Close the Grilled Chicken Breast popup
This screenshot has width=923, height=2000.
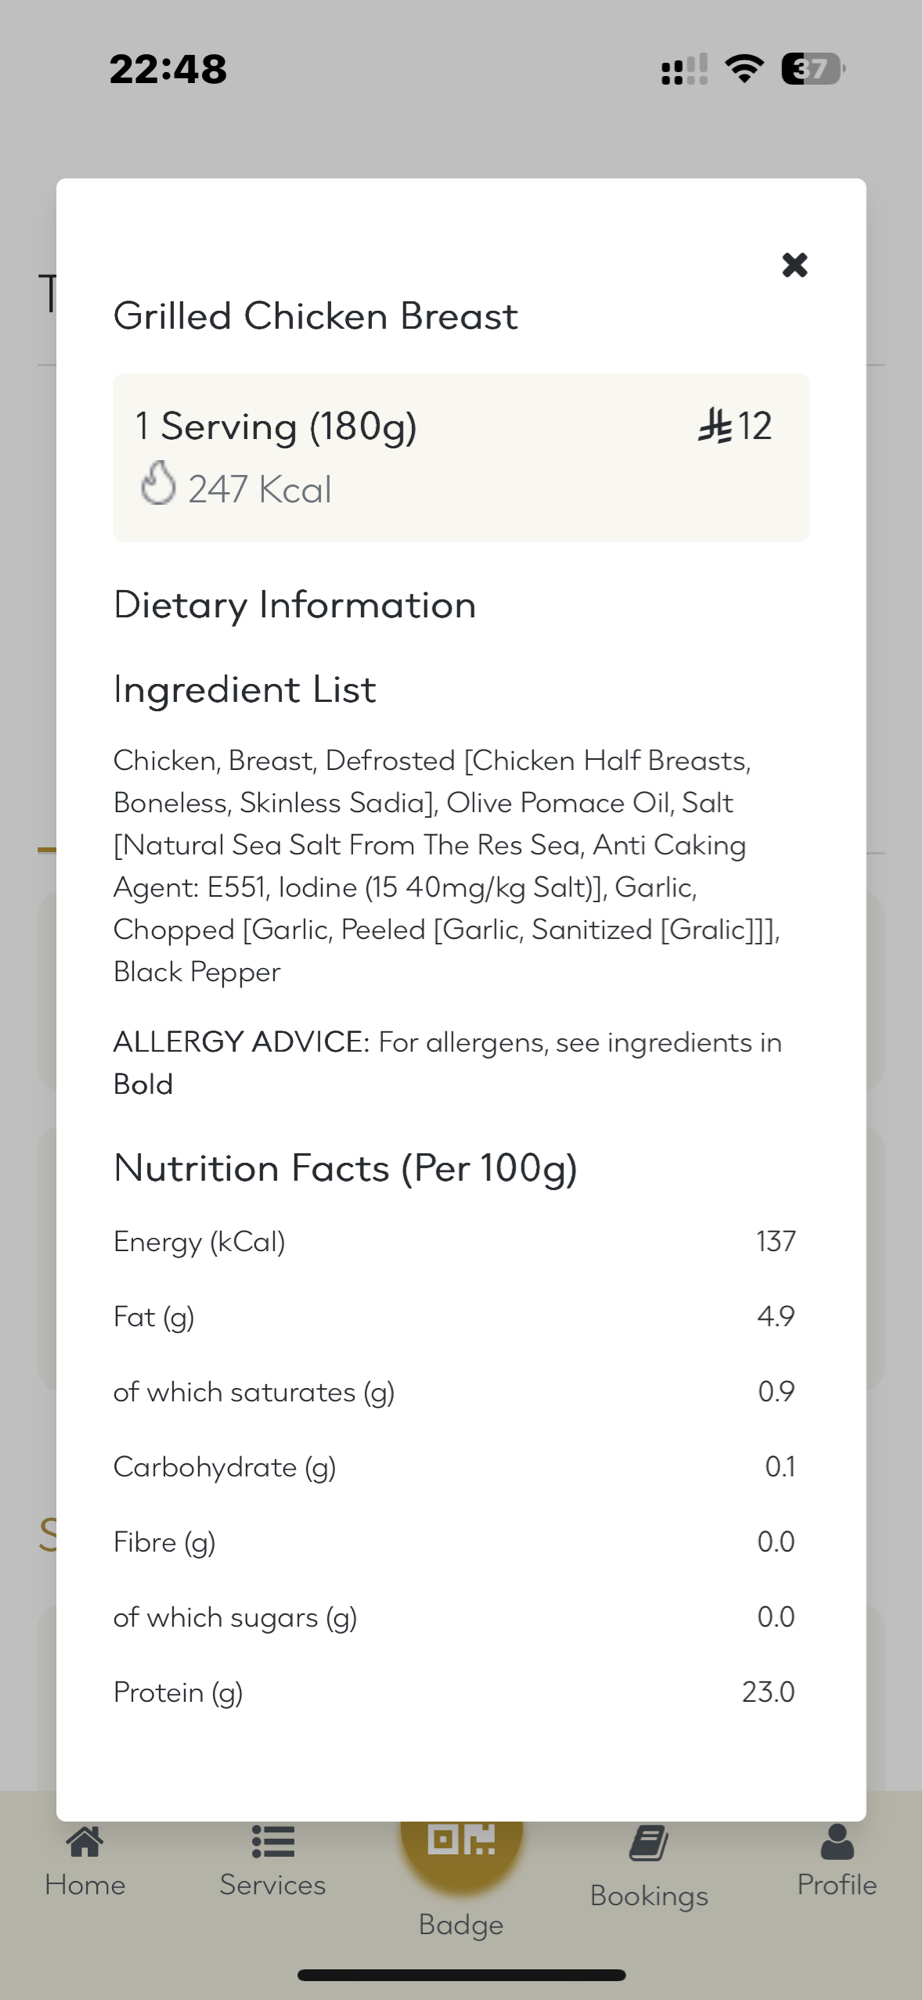(x=794, y=265)
